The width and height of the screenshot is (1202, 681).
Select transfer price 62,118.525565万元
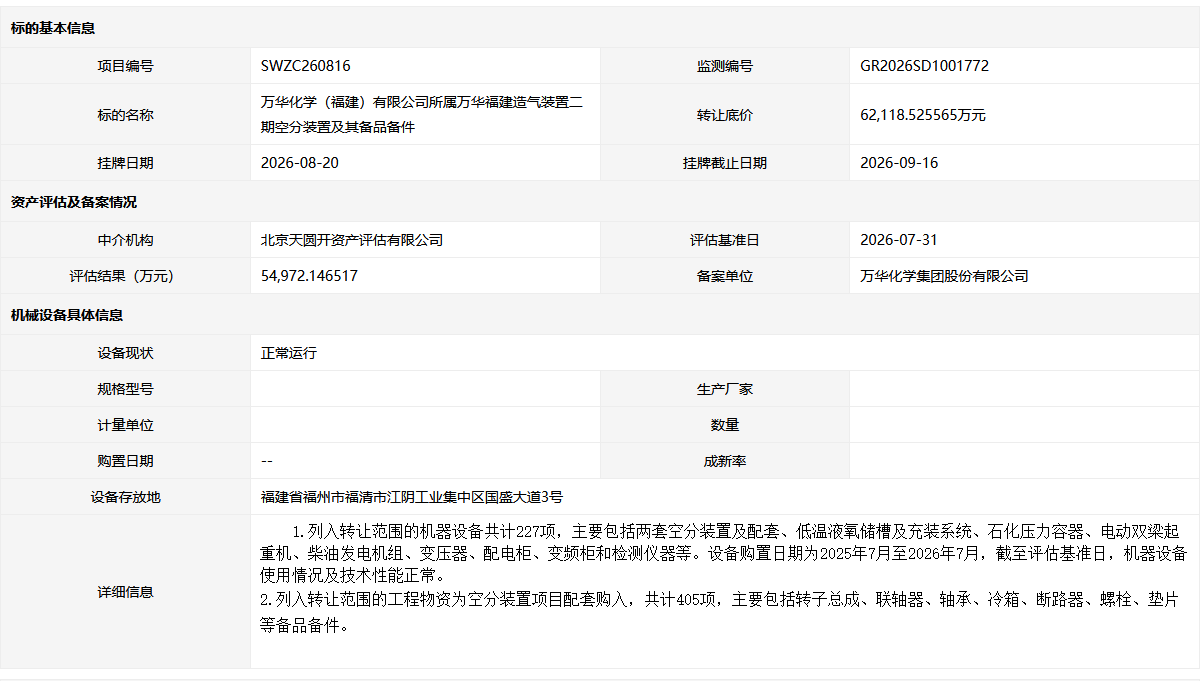(x=923, y=115)
